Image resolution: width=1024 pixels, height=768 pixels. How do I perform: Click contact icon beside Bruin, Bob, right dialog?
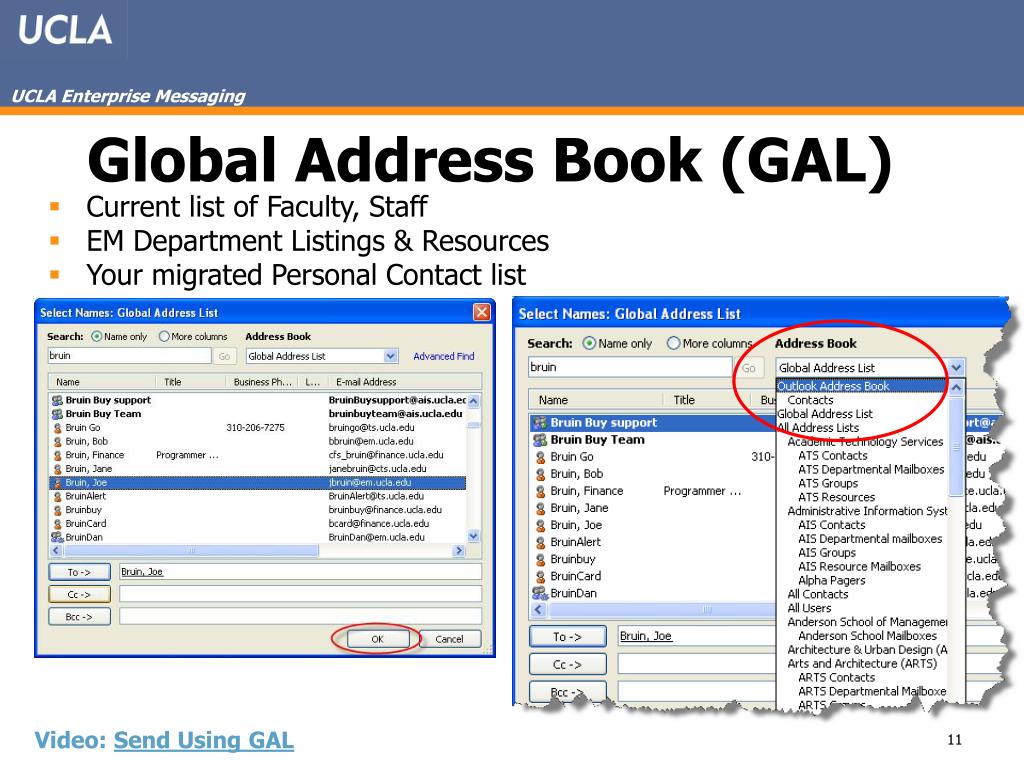[x=540, y=474]
